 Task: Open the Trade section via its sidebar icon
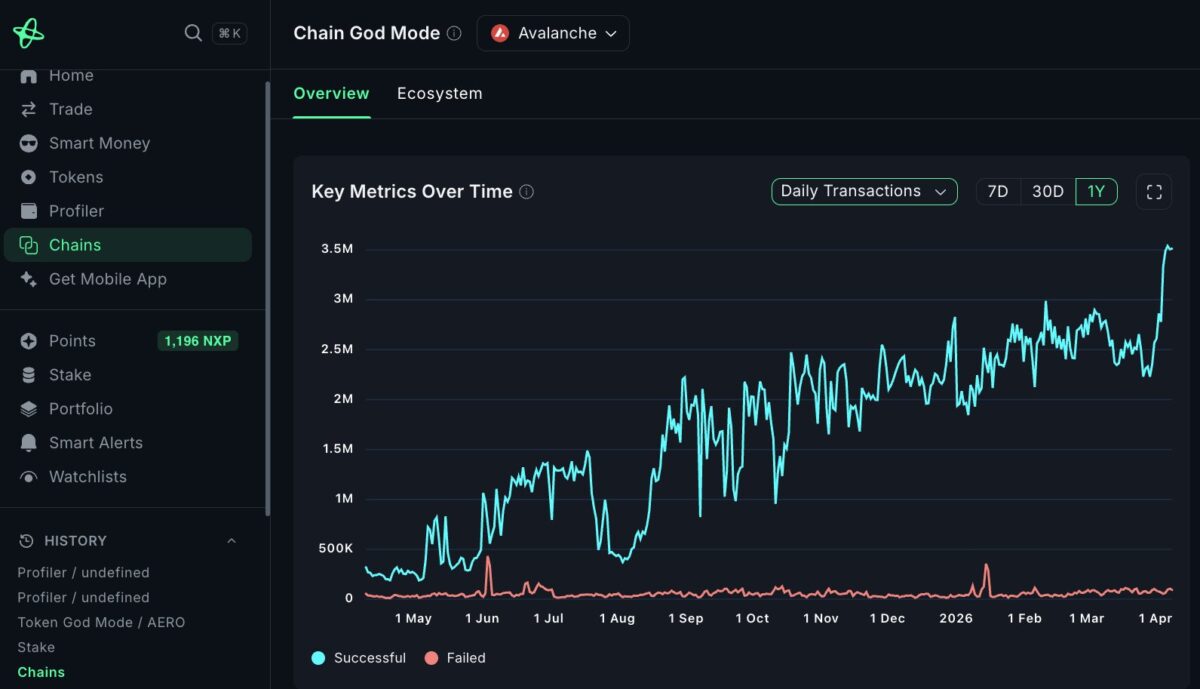coord(28,109)
